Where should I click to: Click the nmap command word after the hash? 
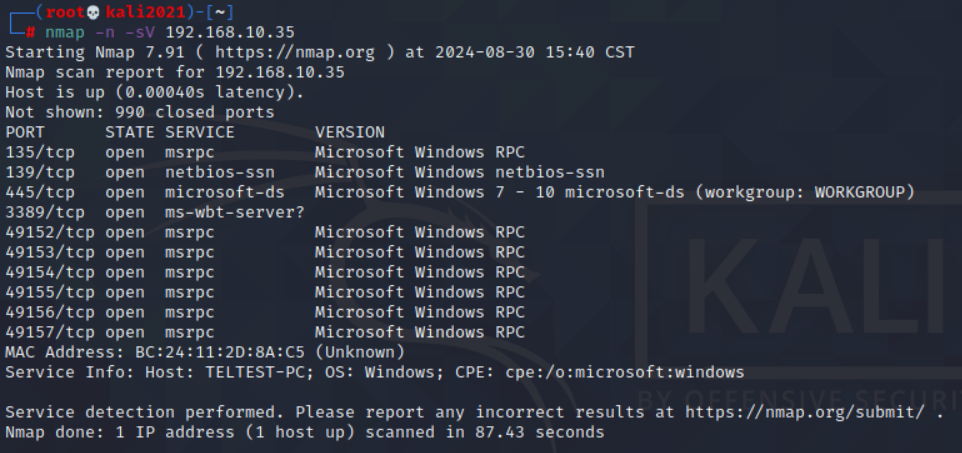pyautogui.click(x=65, y=32)
